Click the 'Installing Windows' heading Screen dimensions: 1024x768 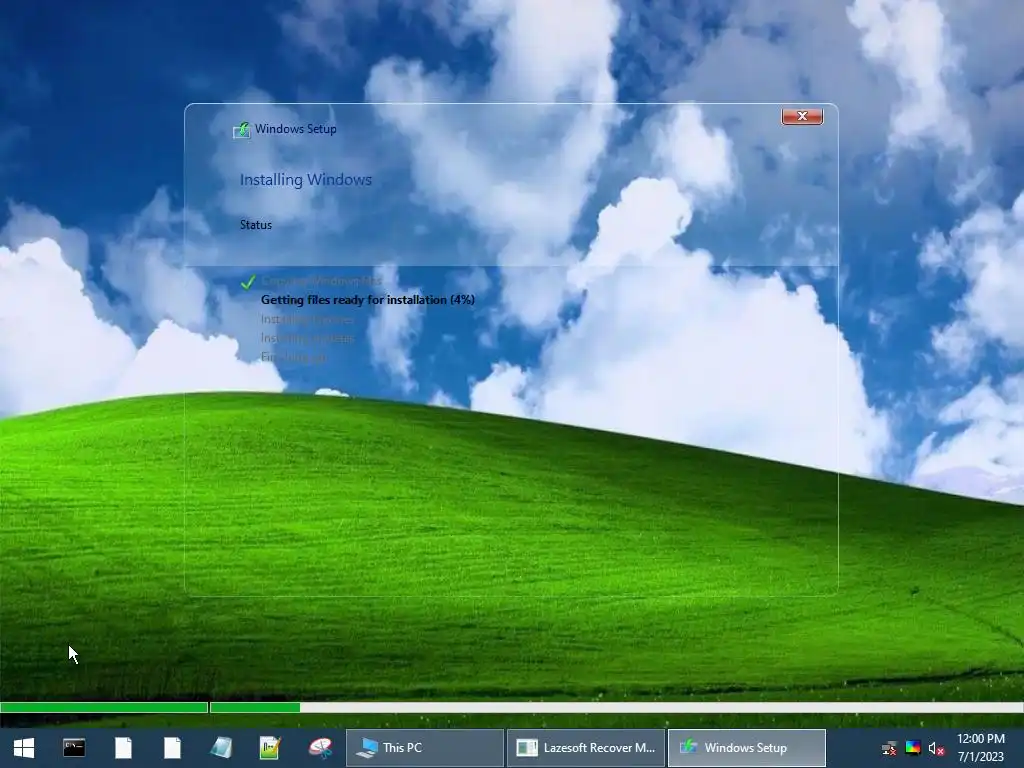point(306,180)
